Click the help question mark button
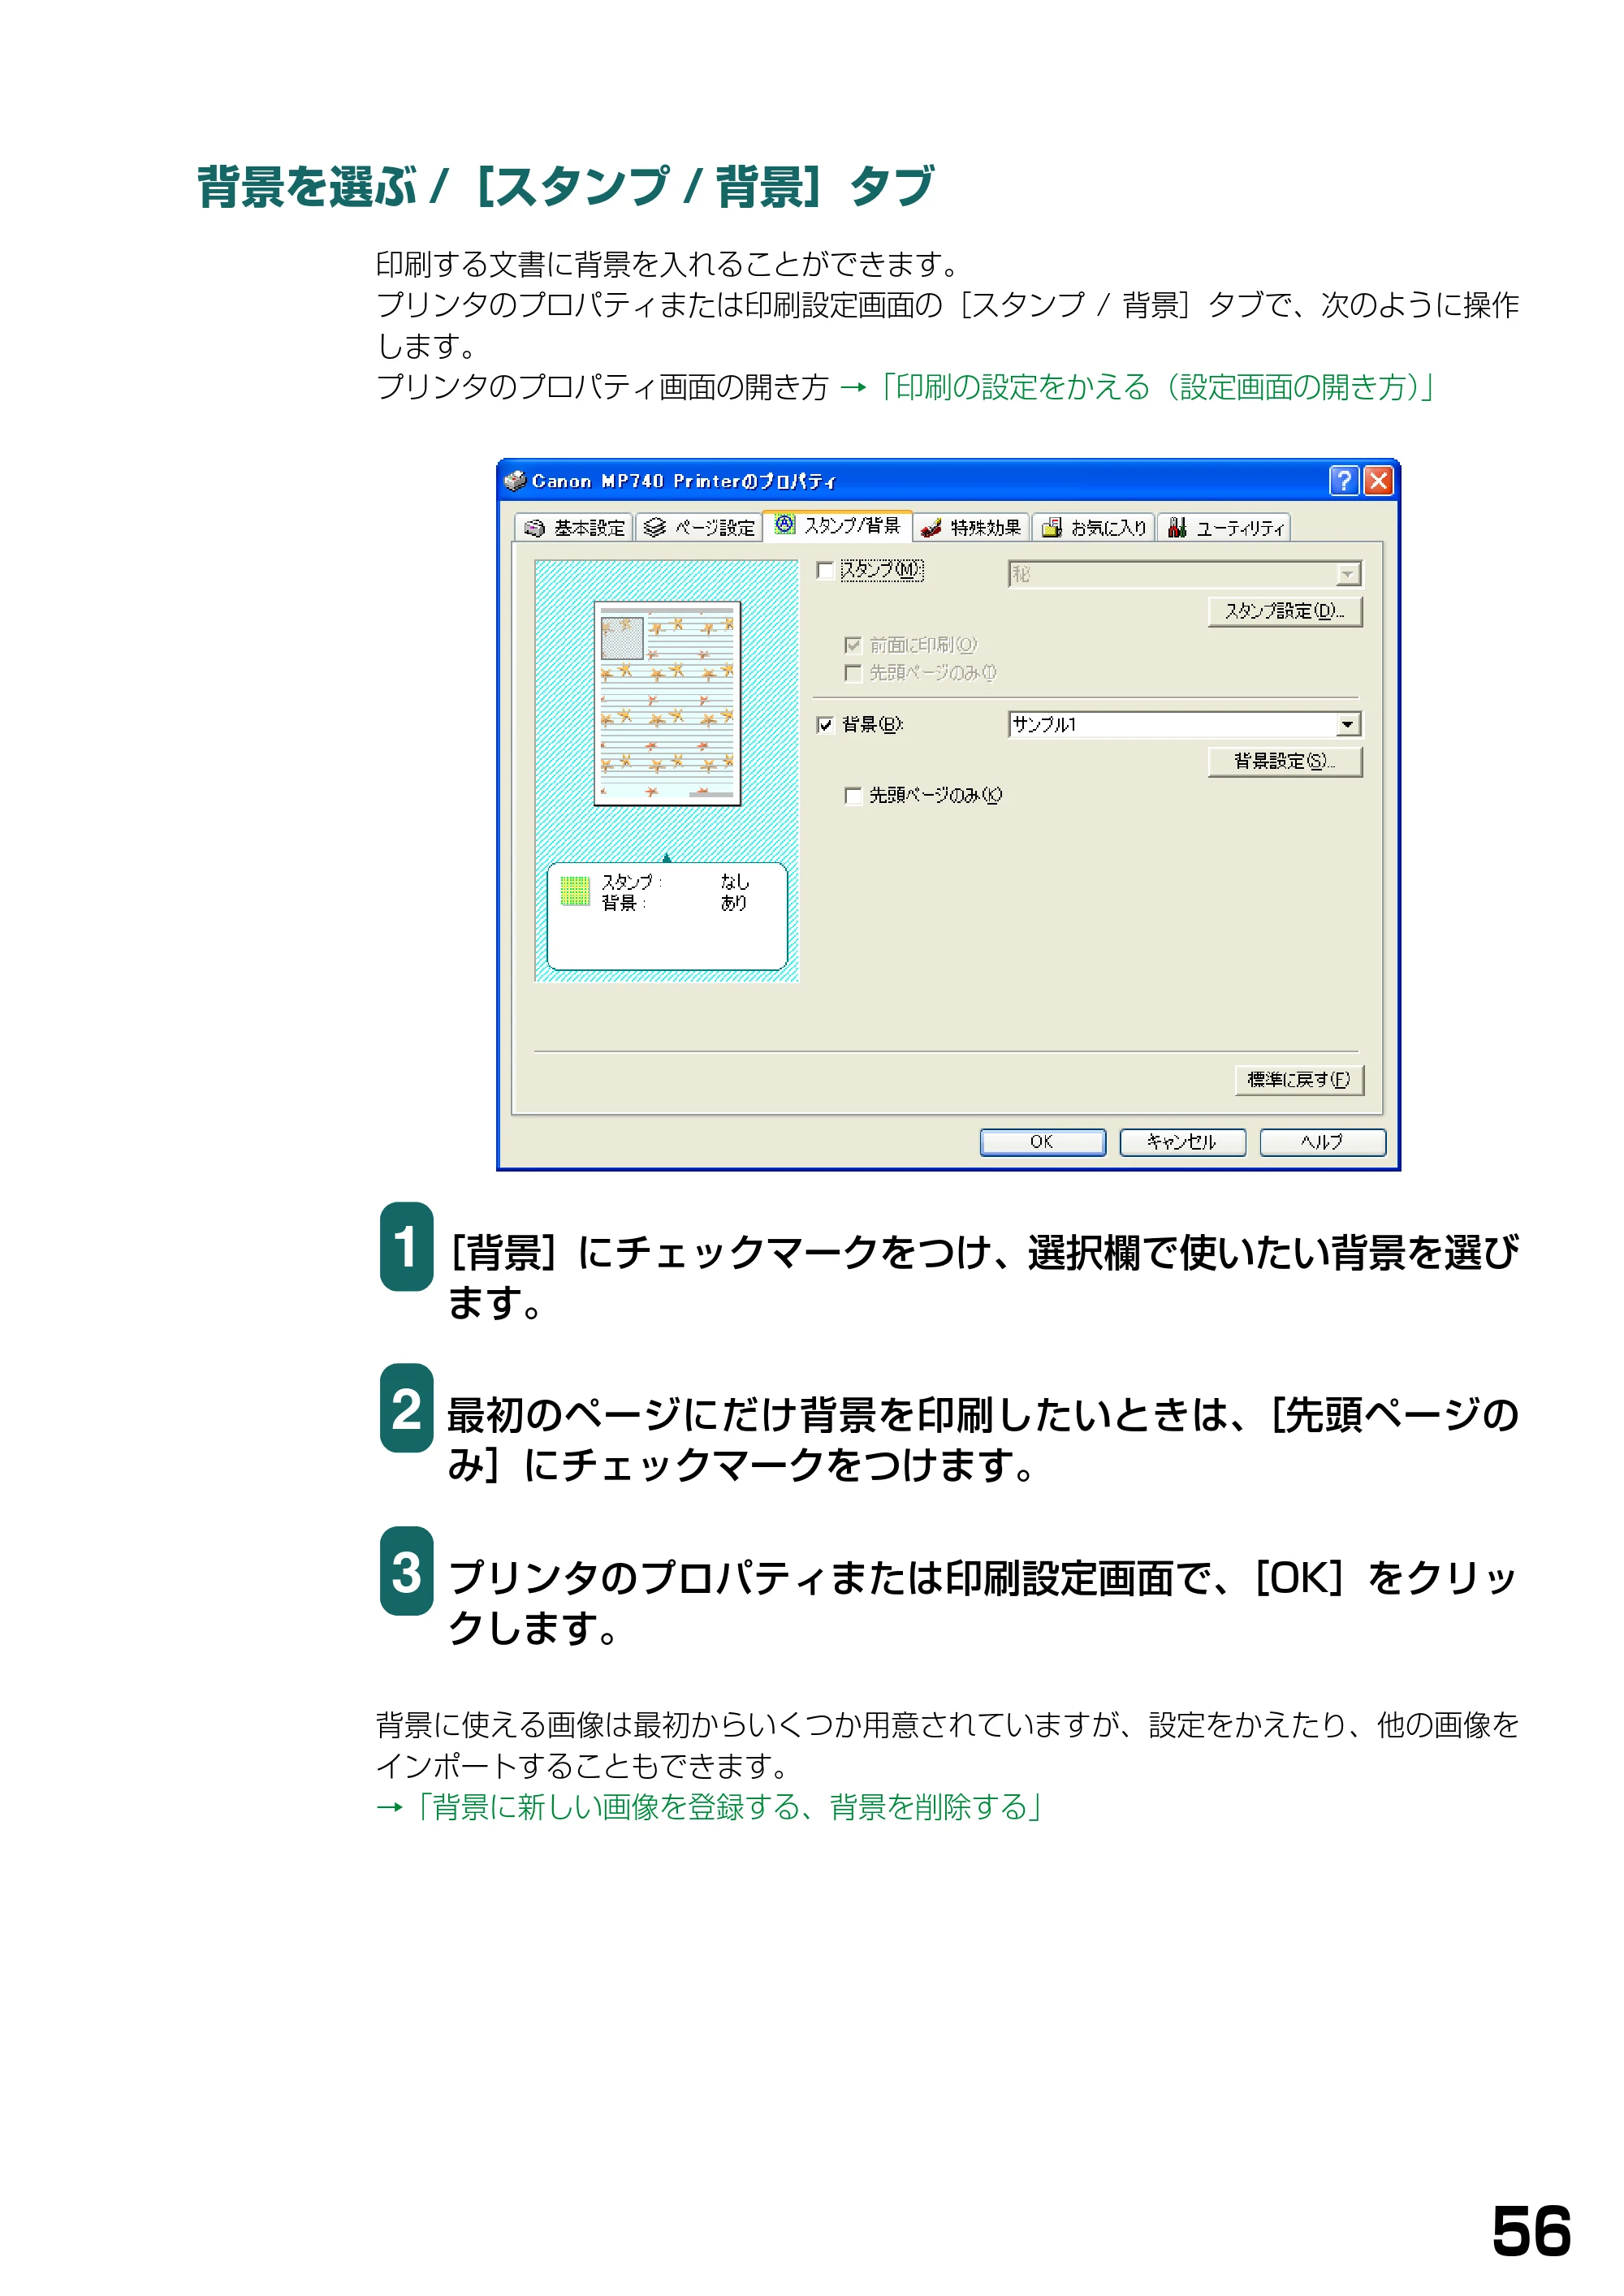 pos(1343,481)
